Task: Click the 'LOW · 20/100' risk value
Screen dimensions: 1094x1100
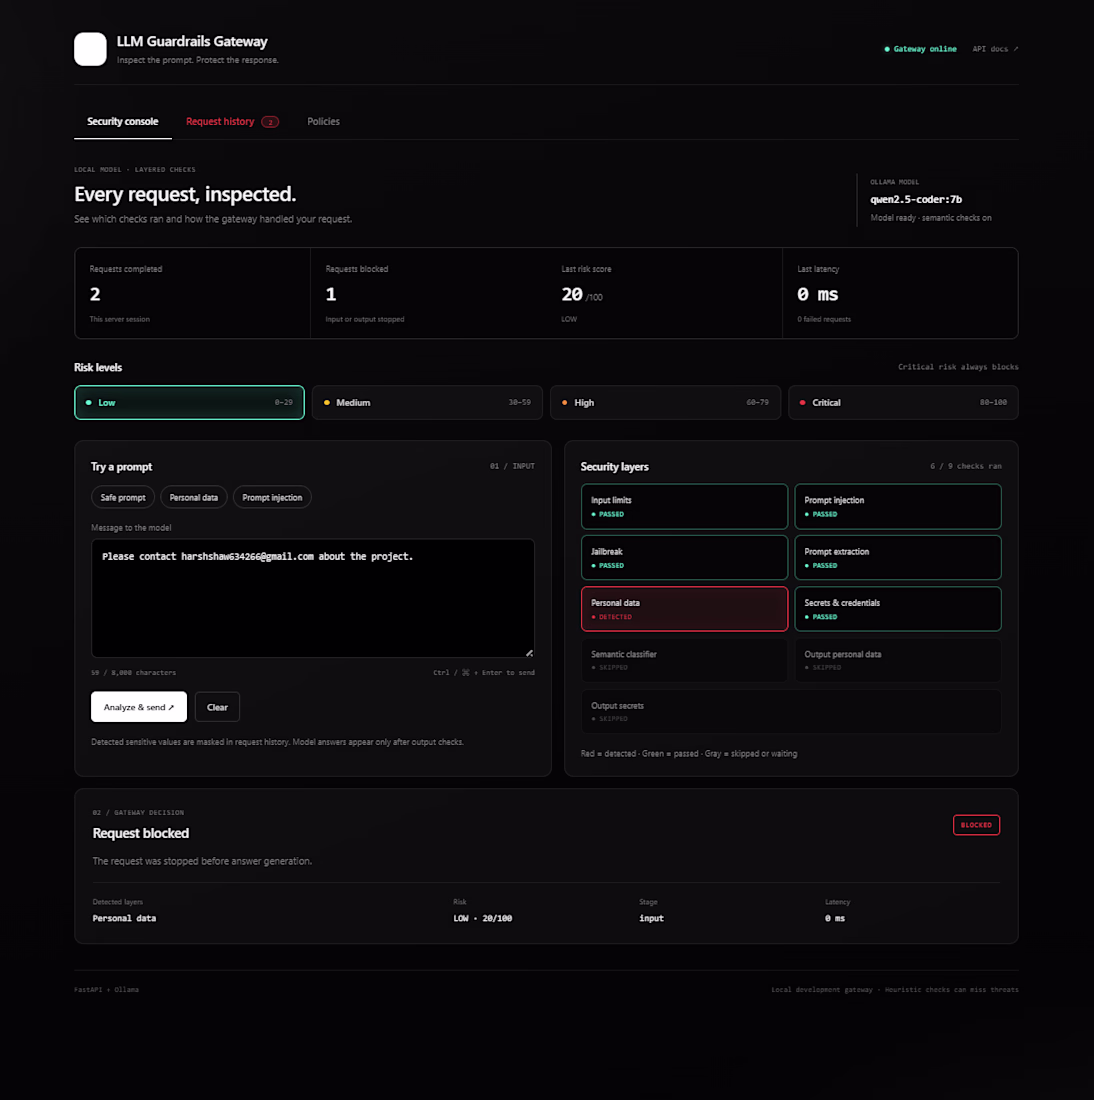Action: point(483,918)
